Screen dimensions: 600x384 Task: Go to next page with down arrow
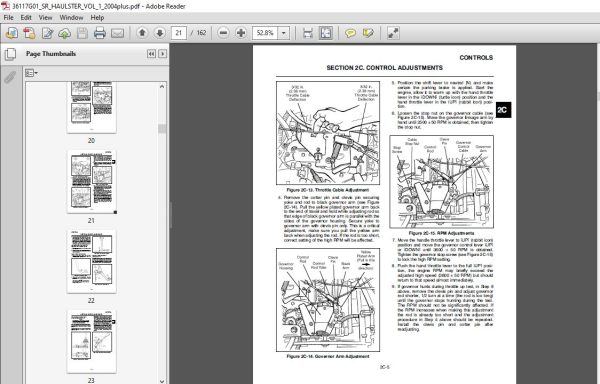point(160,33)
